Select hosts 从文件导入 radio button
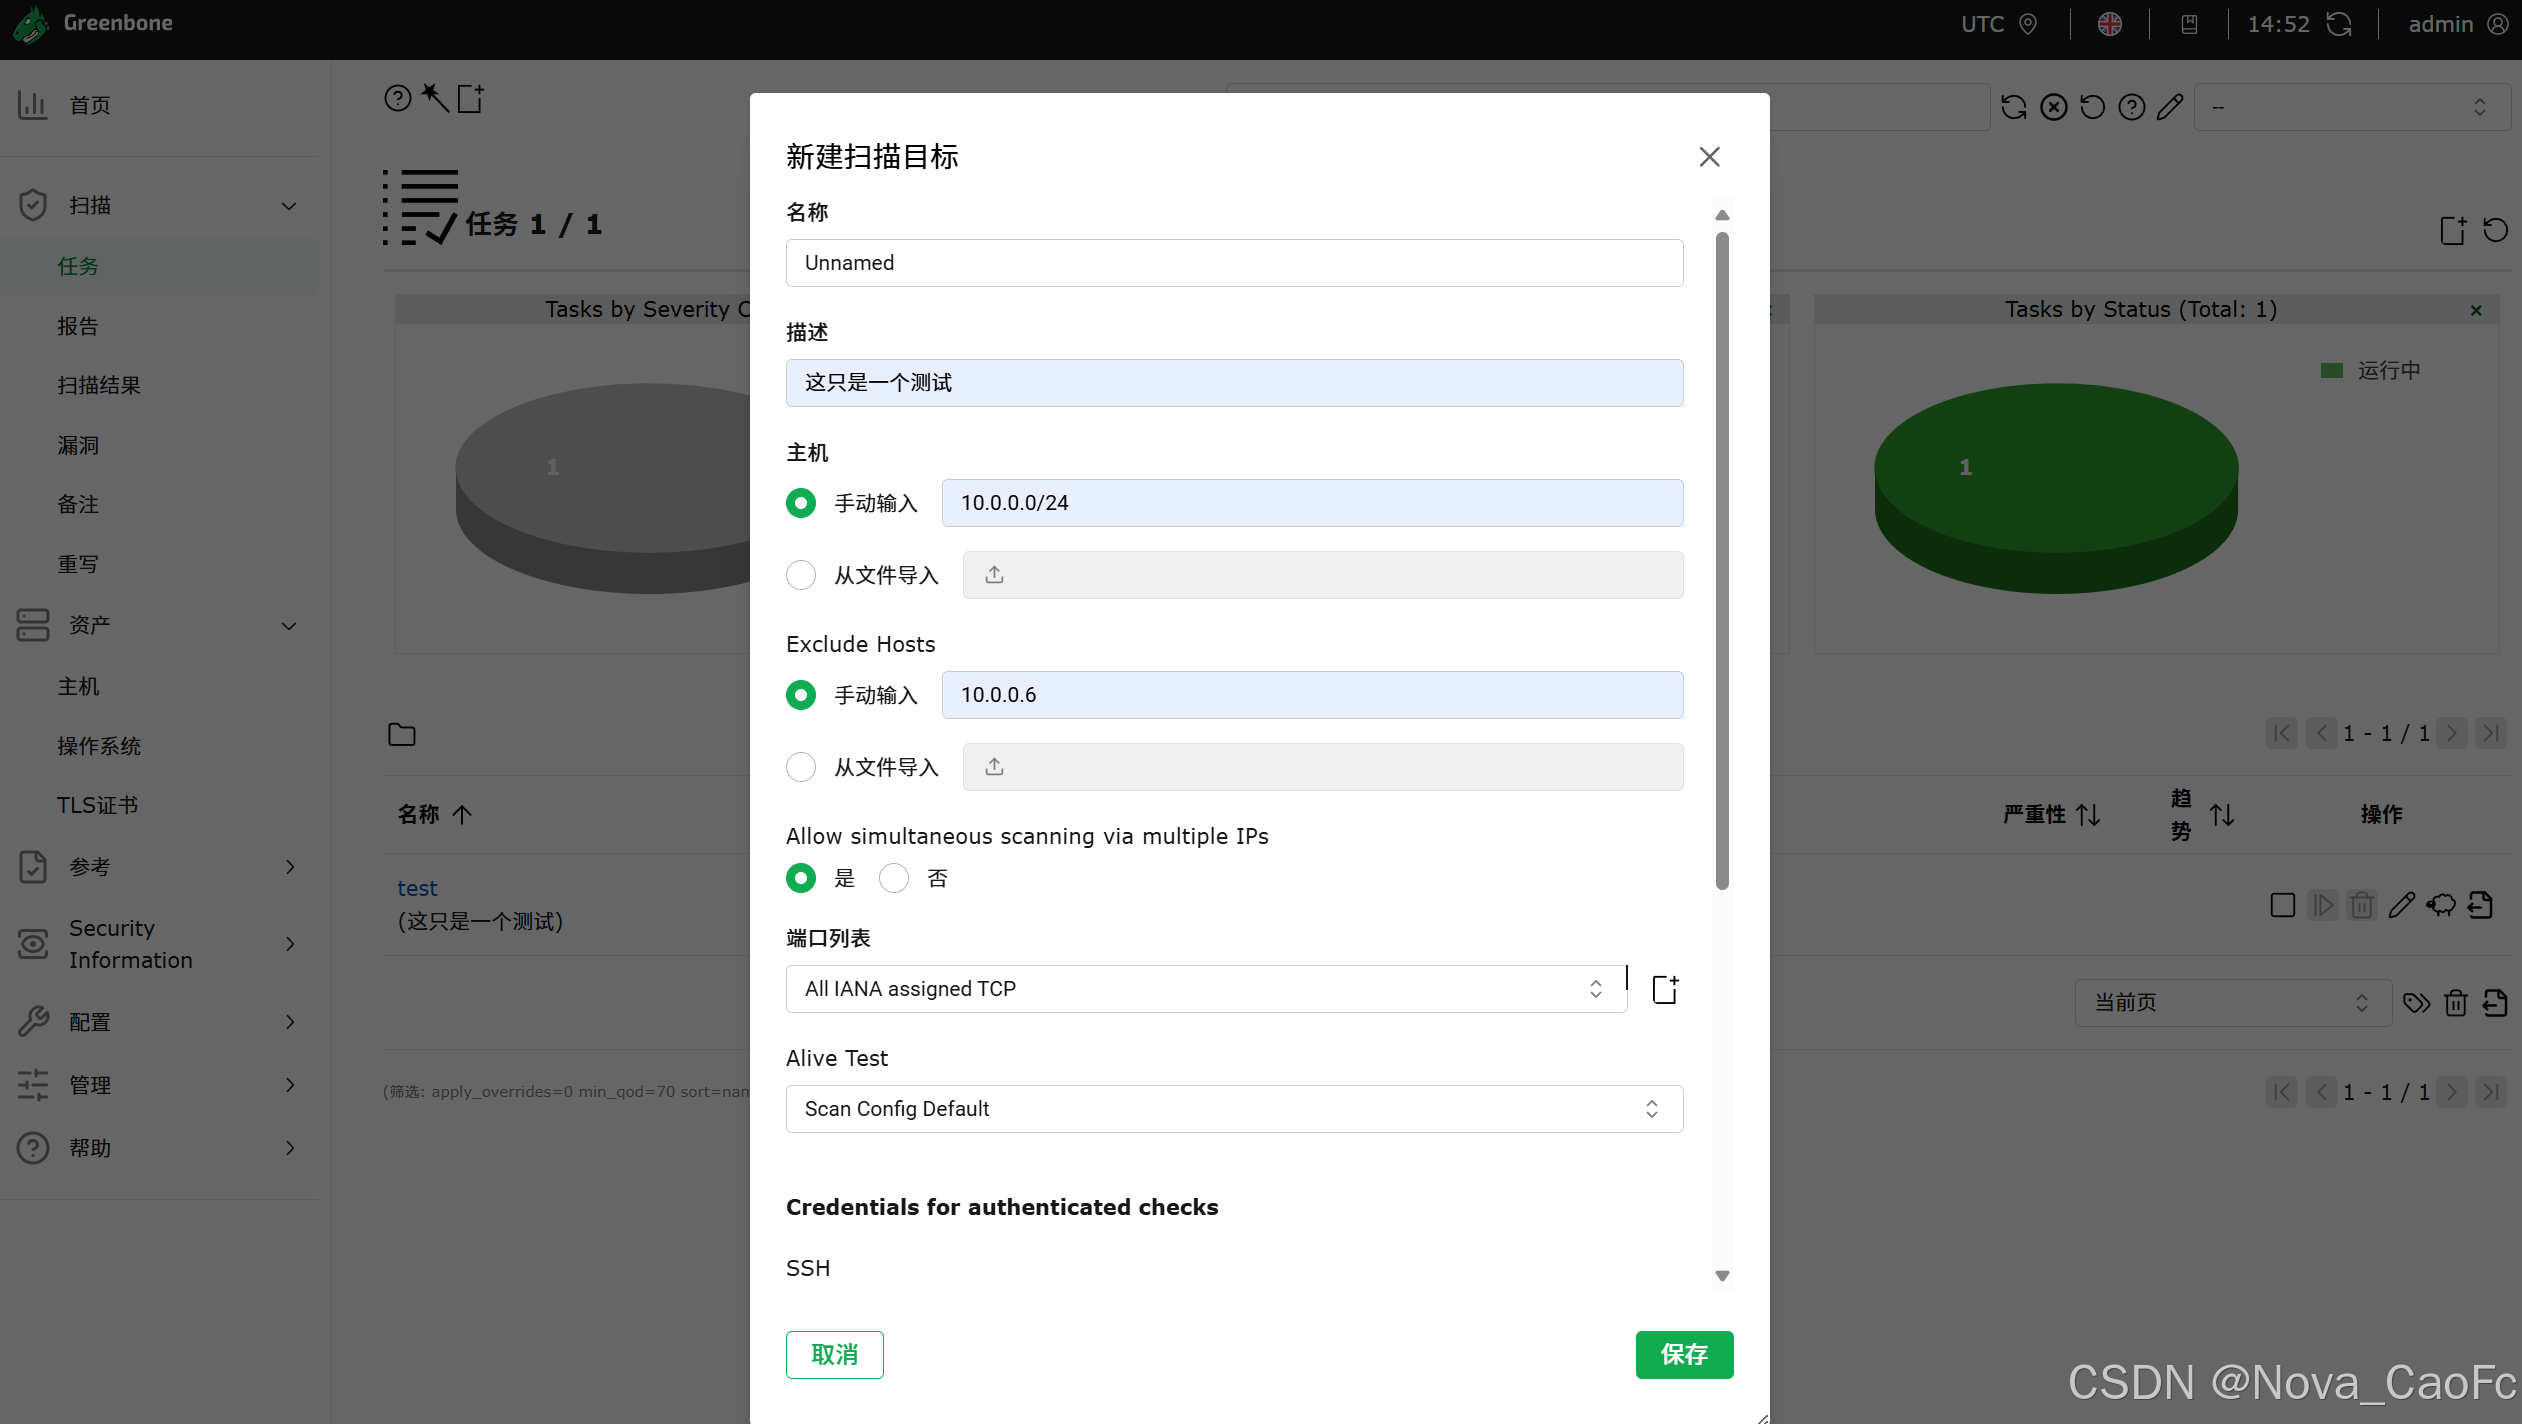Screen dimensions: 2522x1424 [x=801, y=575]
